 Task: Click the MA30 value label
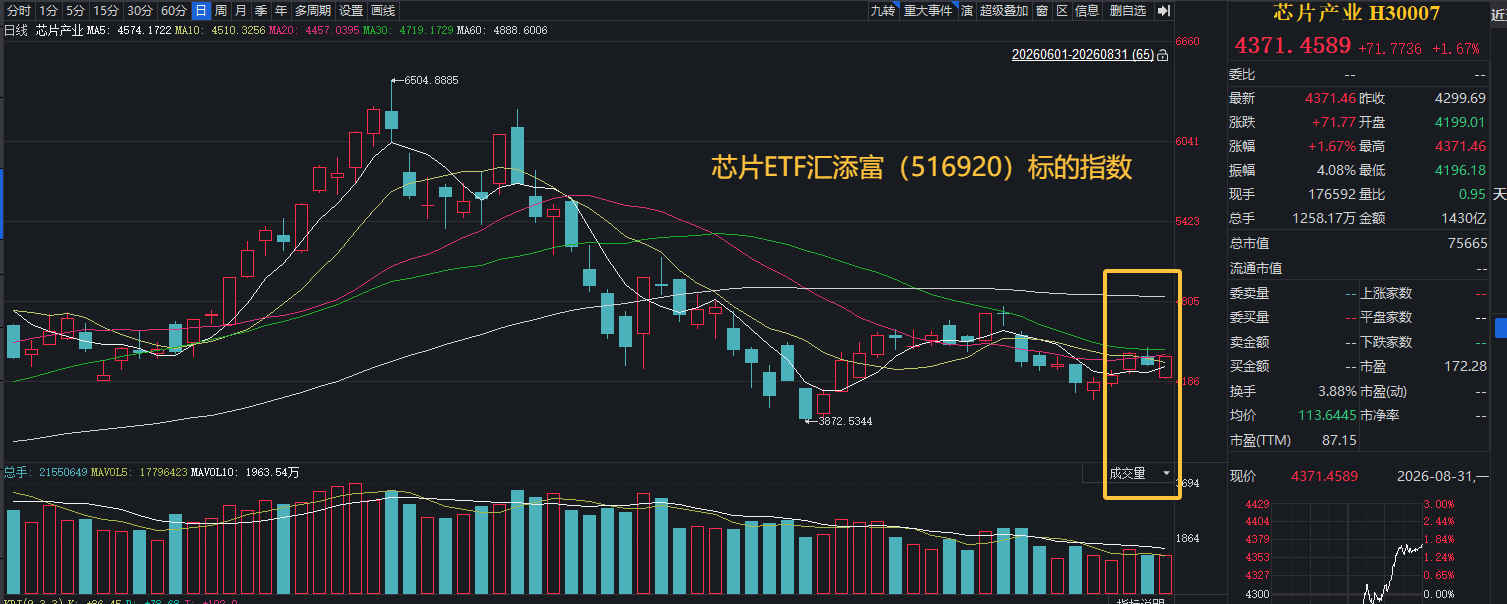point(408,31)
